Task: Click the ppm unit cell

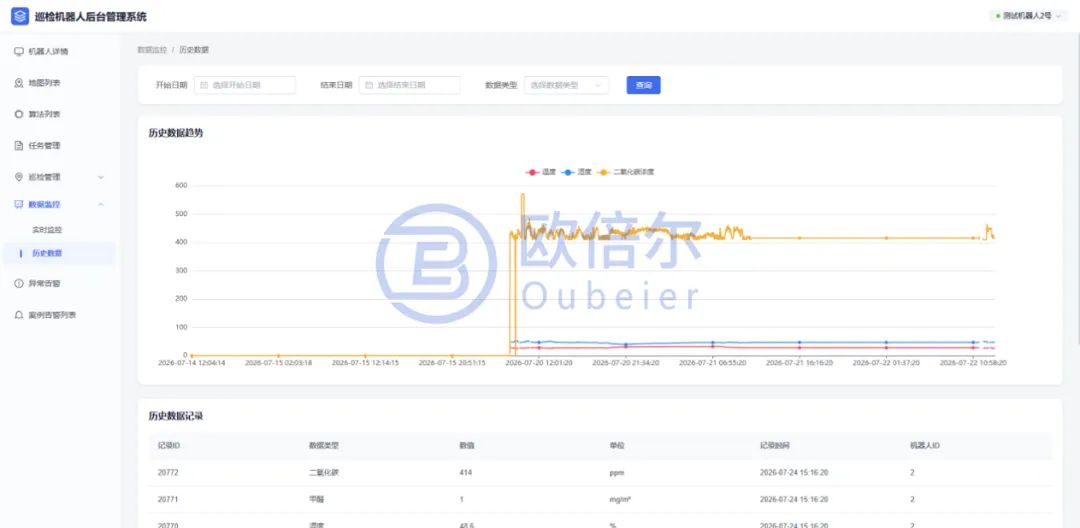Action: (616, 473)
